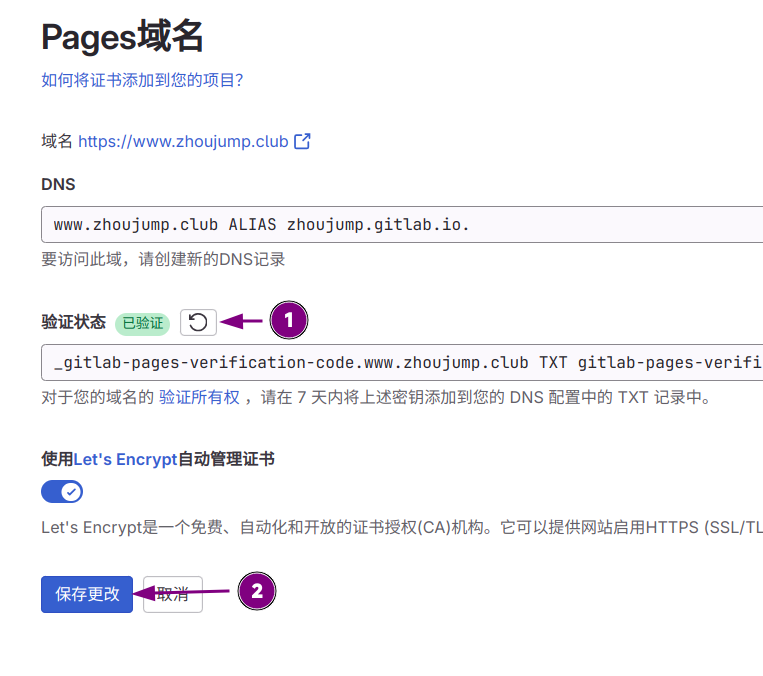The image size is (763, 676).
Task: Click the 验证状态 label
Action: point(73,322)
